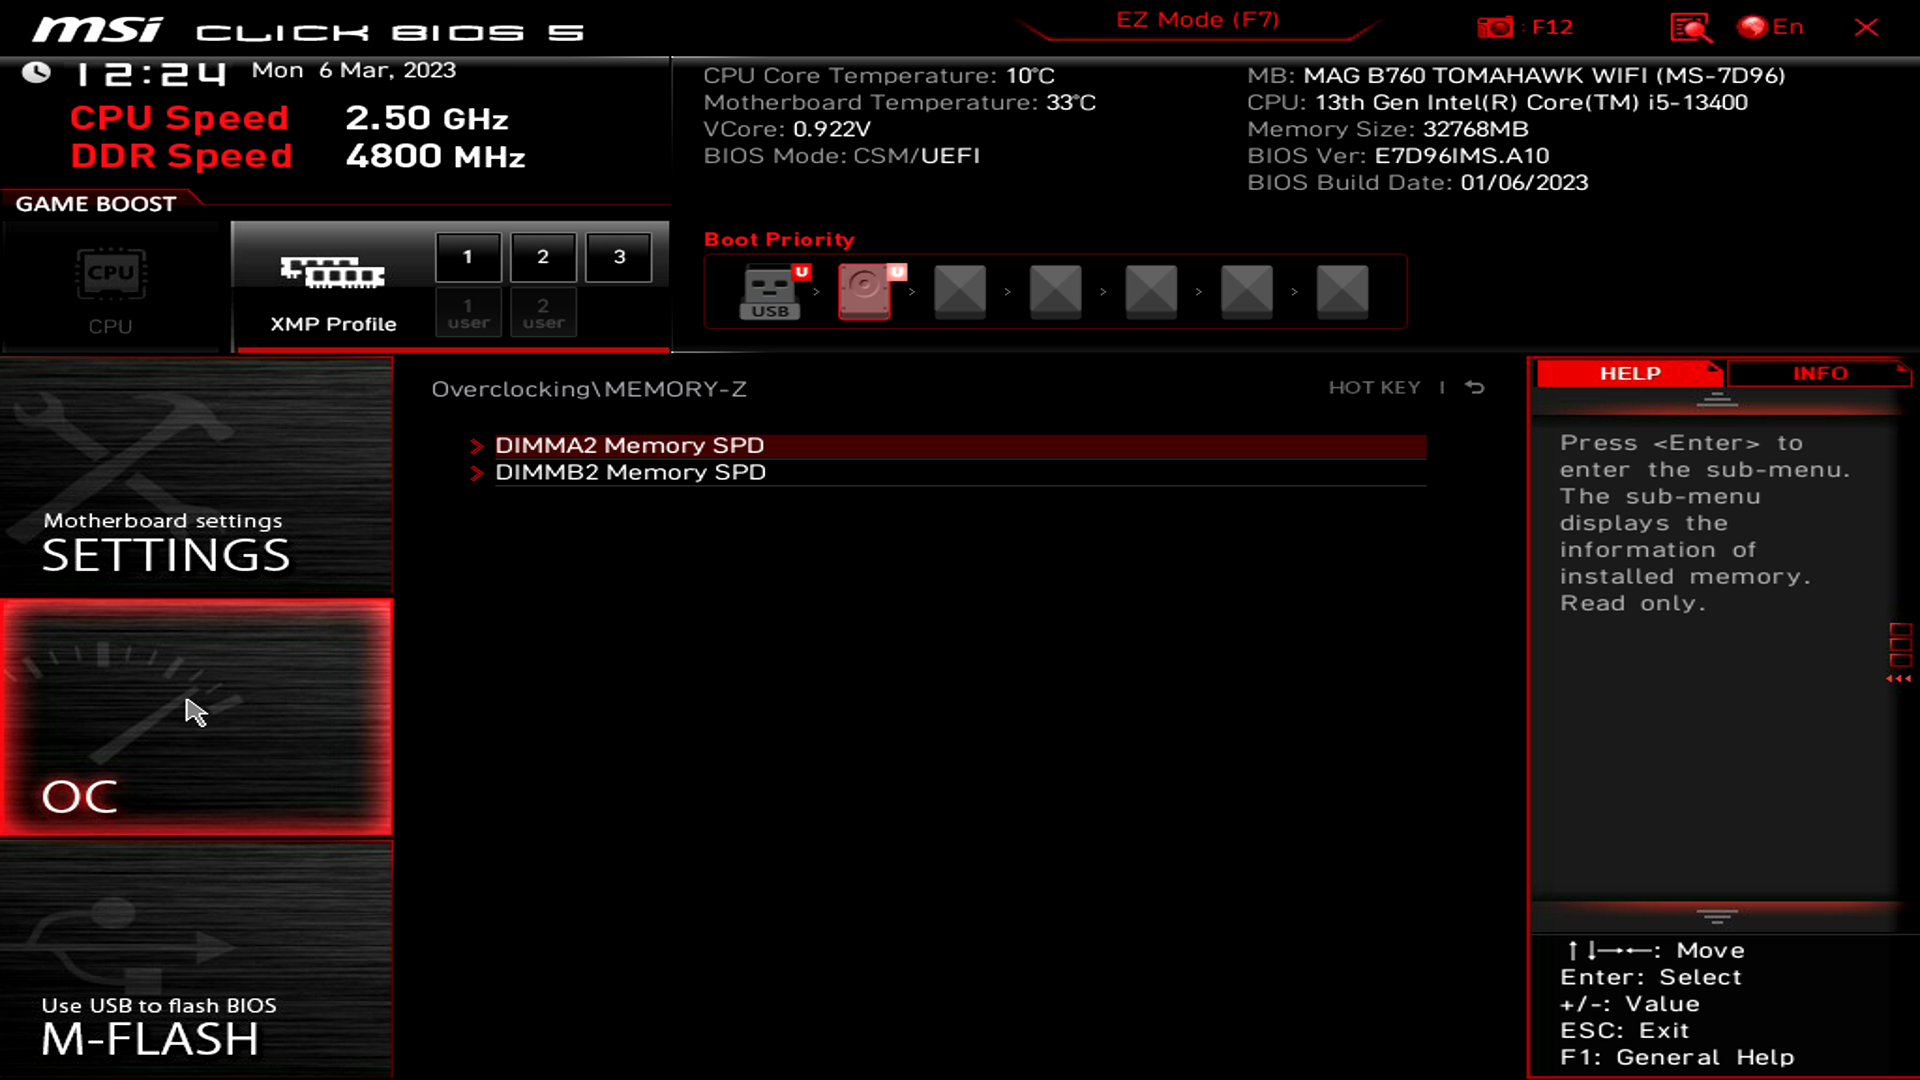
Task: Open the Screenshot F12 icon
Action: click(1495, 26)
